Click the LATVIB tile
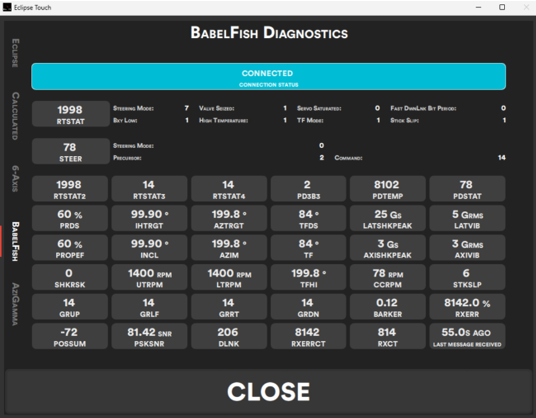536x418 pixels. coord(467,218)
